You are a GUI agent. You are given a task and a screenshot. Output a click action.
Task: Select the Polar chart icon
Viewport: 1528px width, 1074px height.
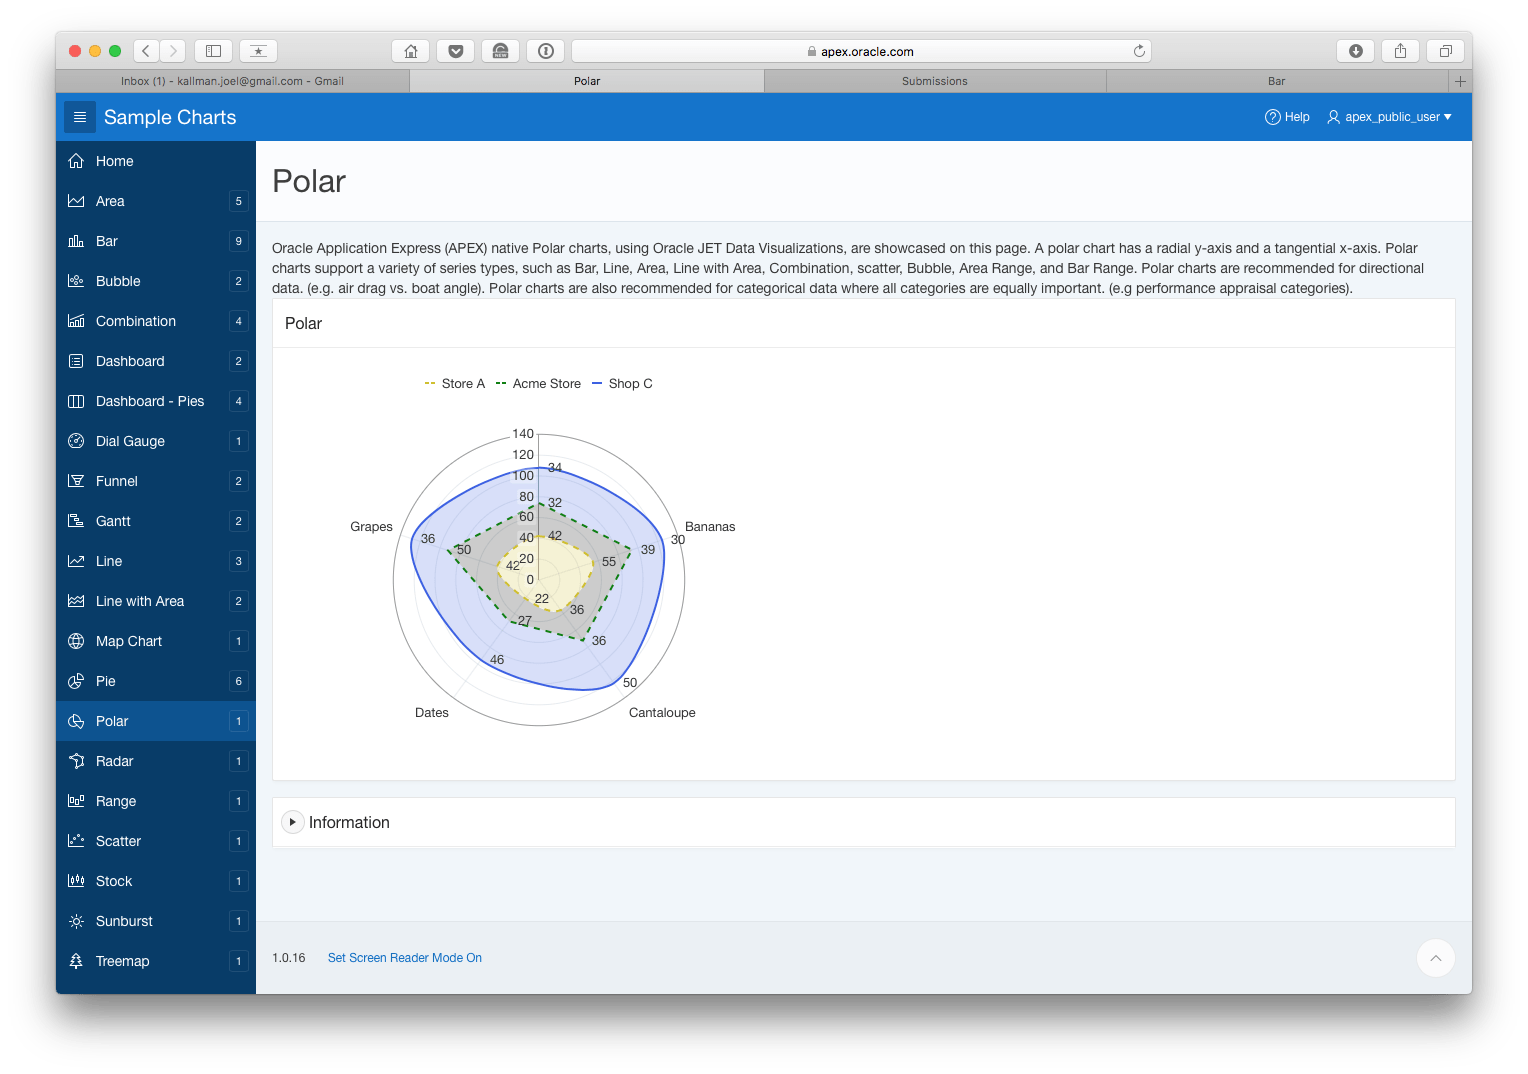pos(76,721)
